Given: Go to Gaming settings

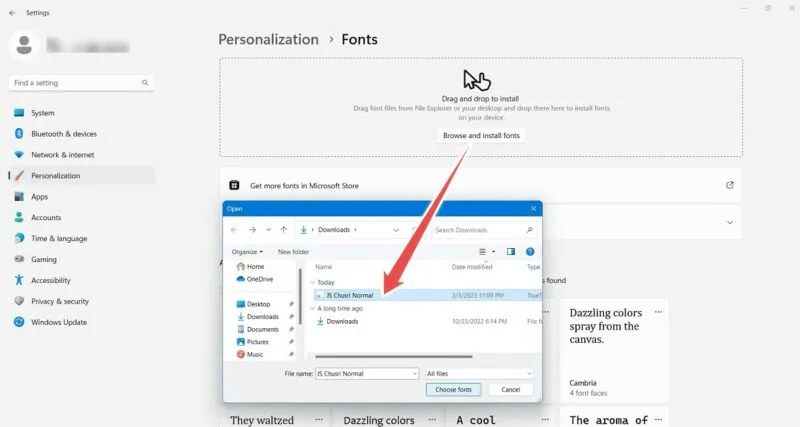Looking at the screenshot, I should (82, 259).
